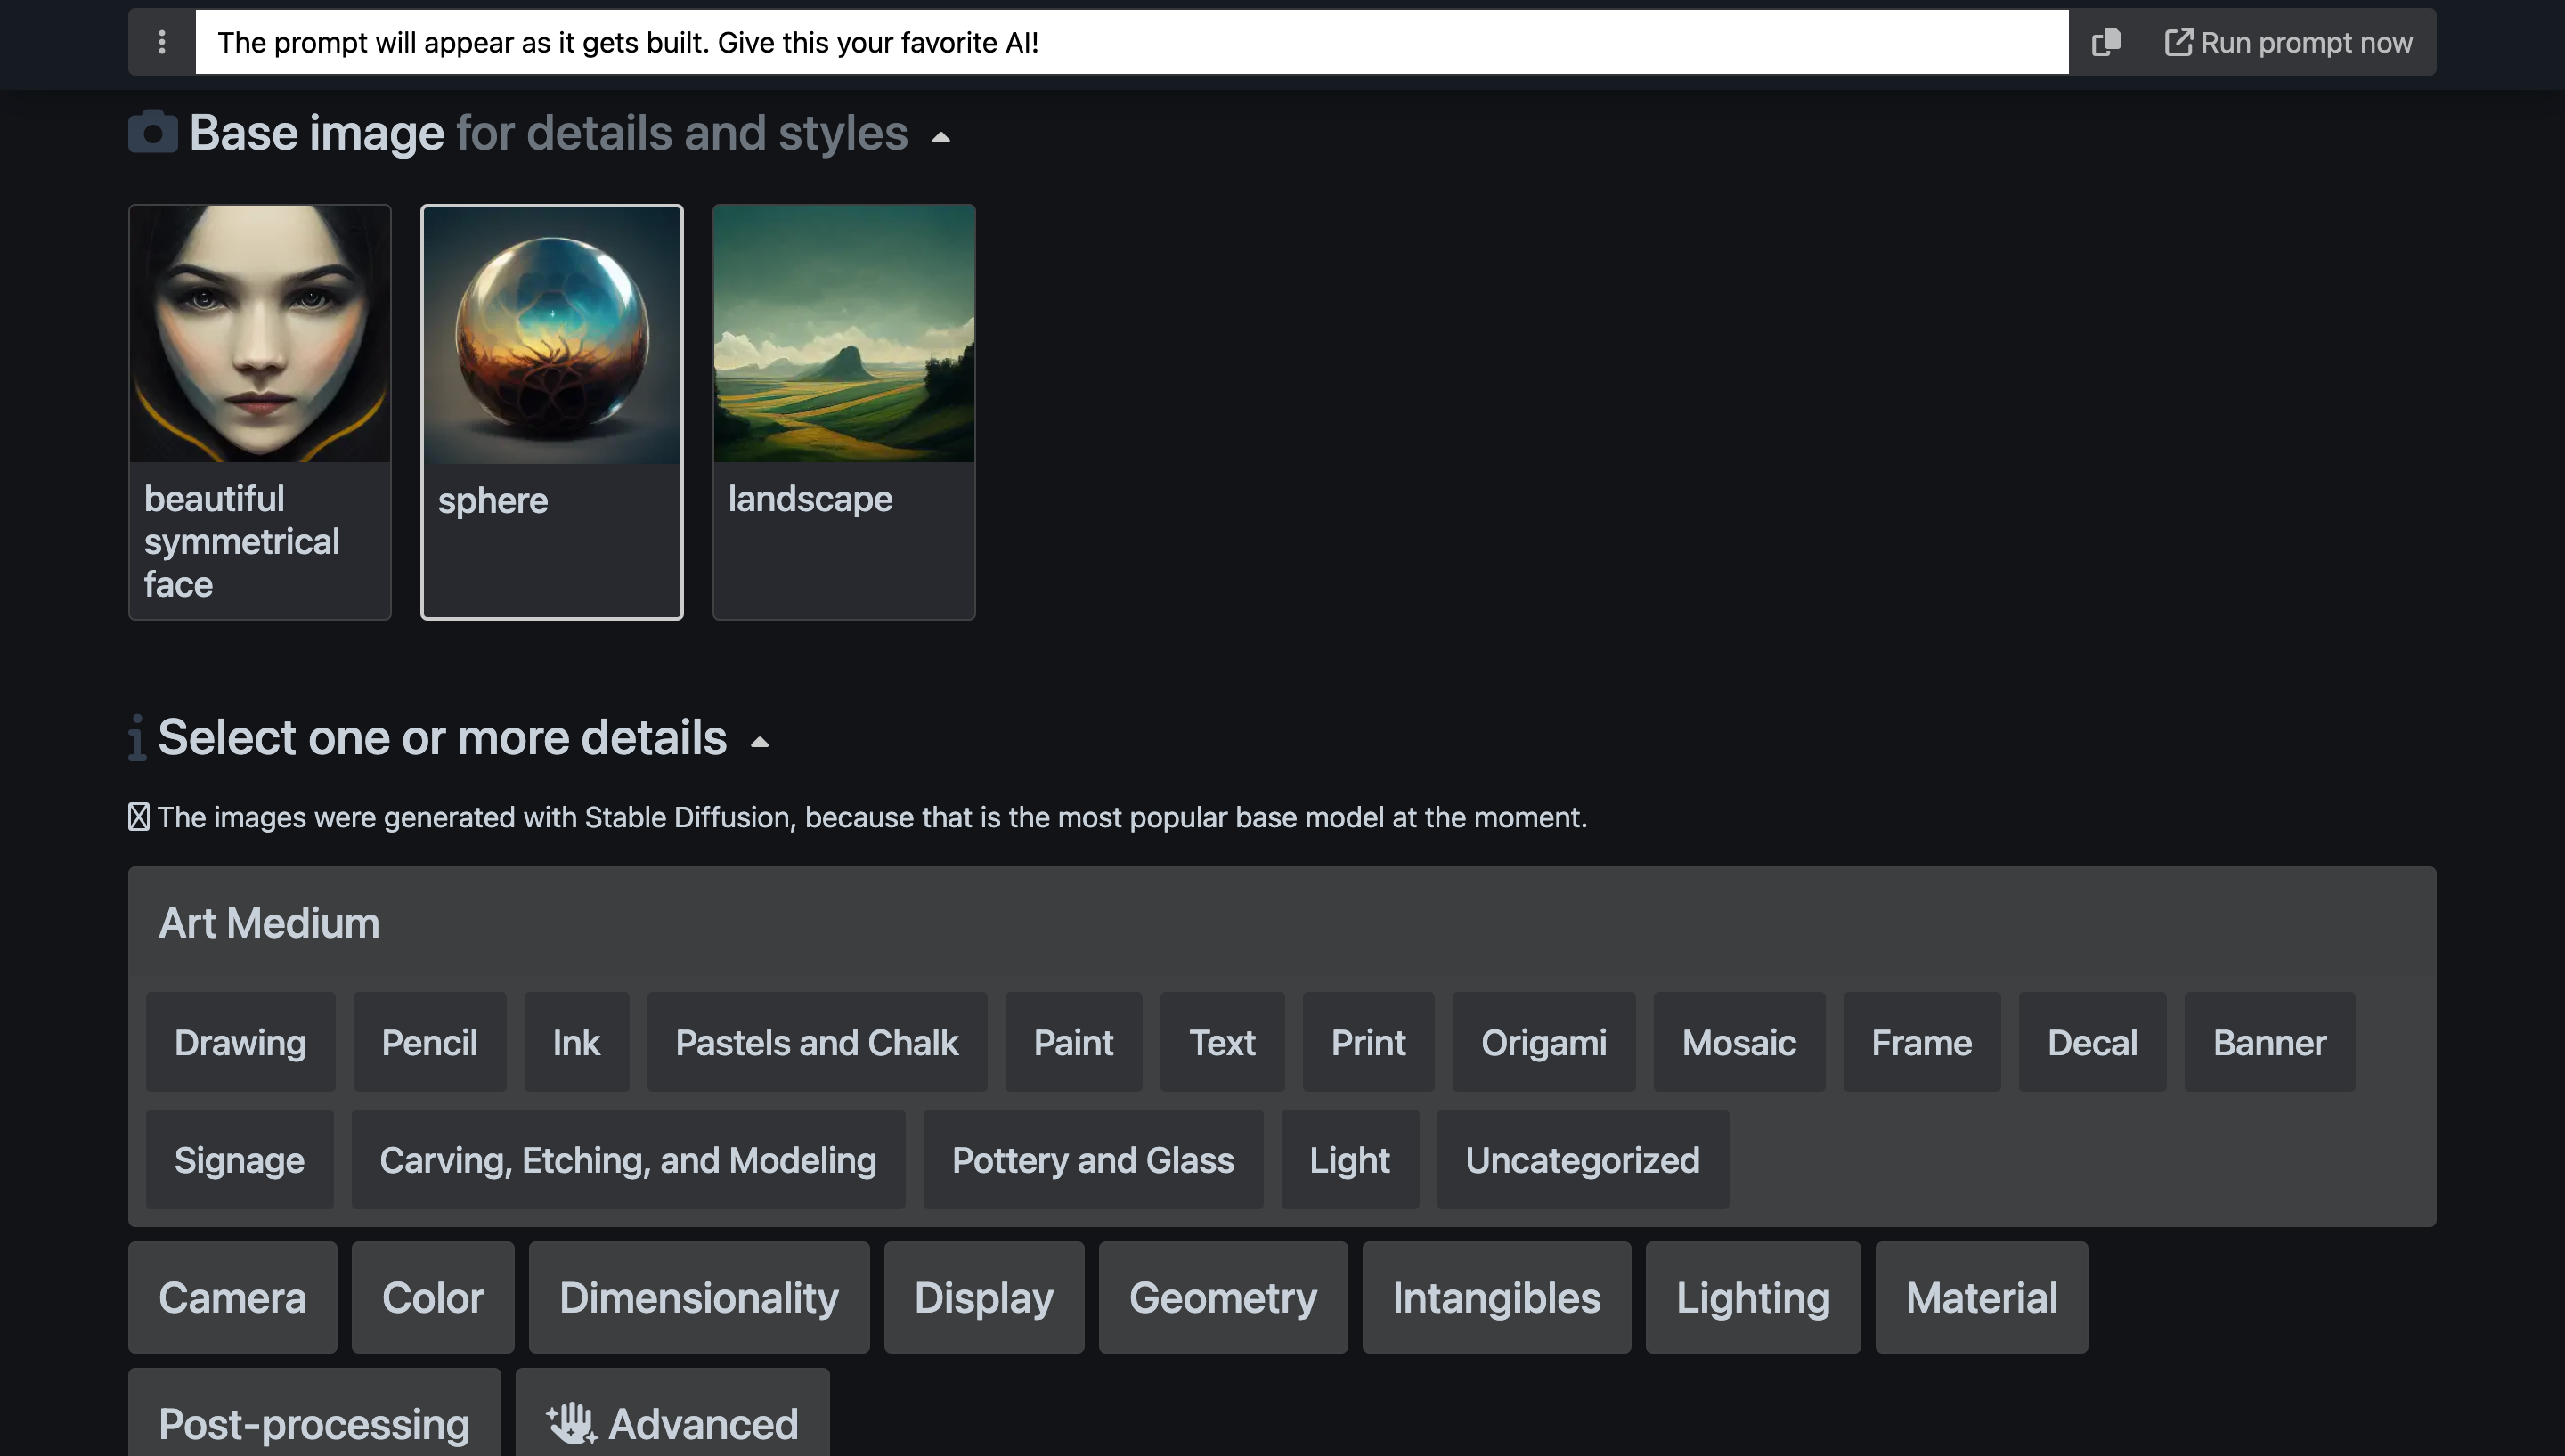Select the Geometry category tab
2565x1456 pixels.
(1223, 1296)
